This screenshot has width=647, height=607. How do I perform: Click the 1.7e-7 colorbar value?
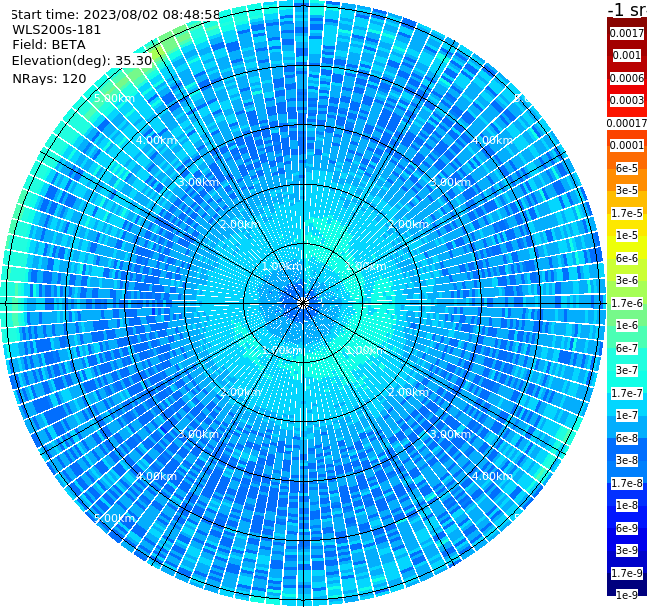click(627, 393)
